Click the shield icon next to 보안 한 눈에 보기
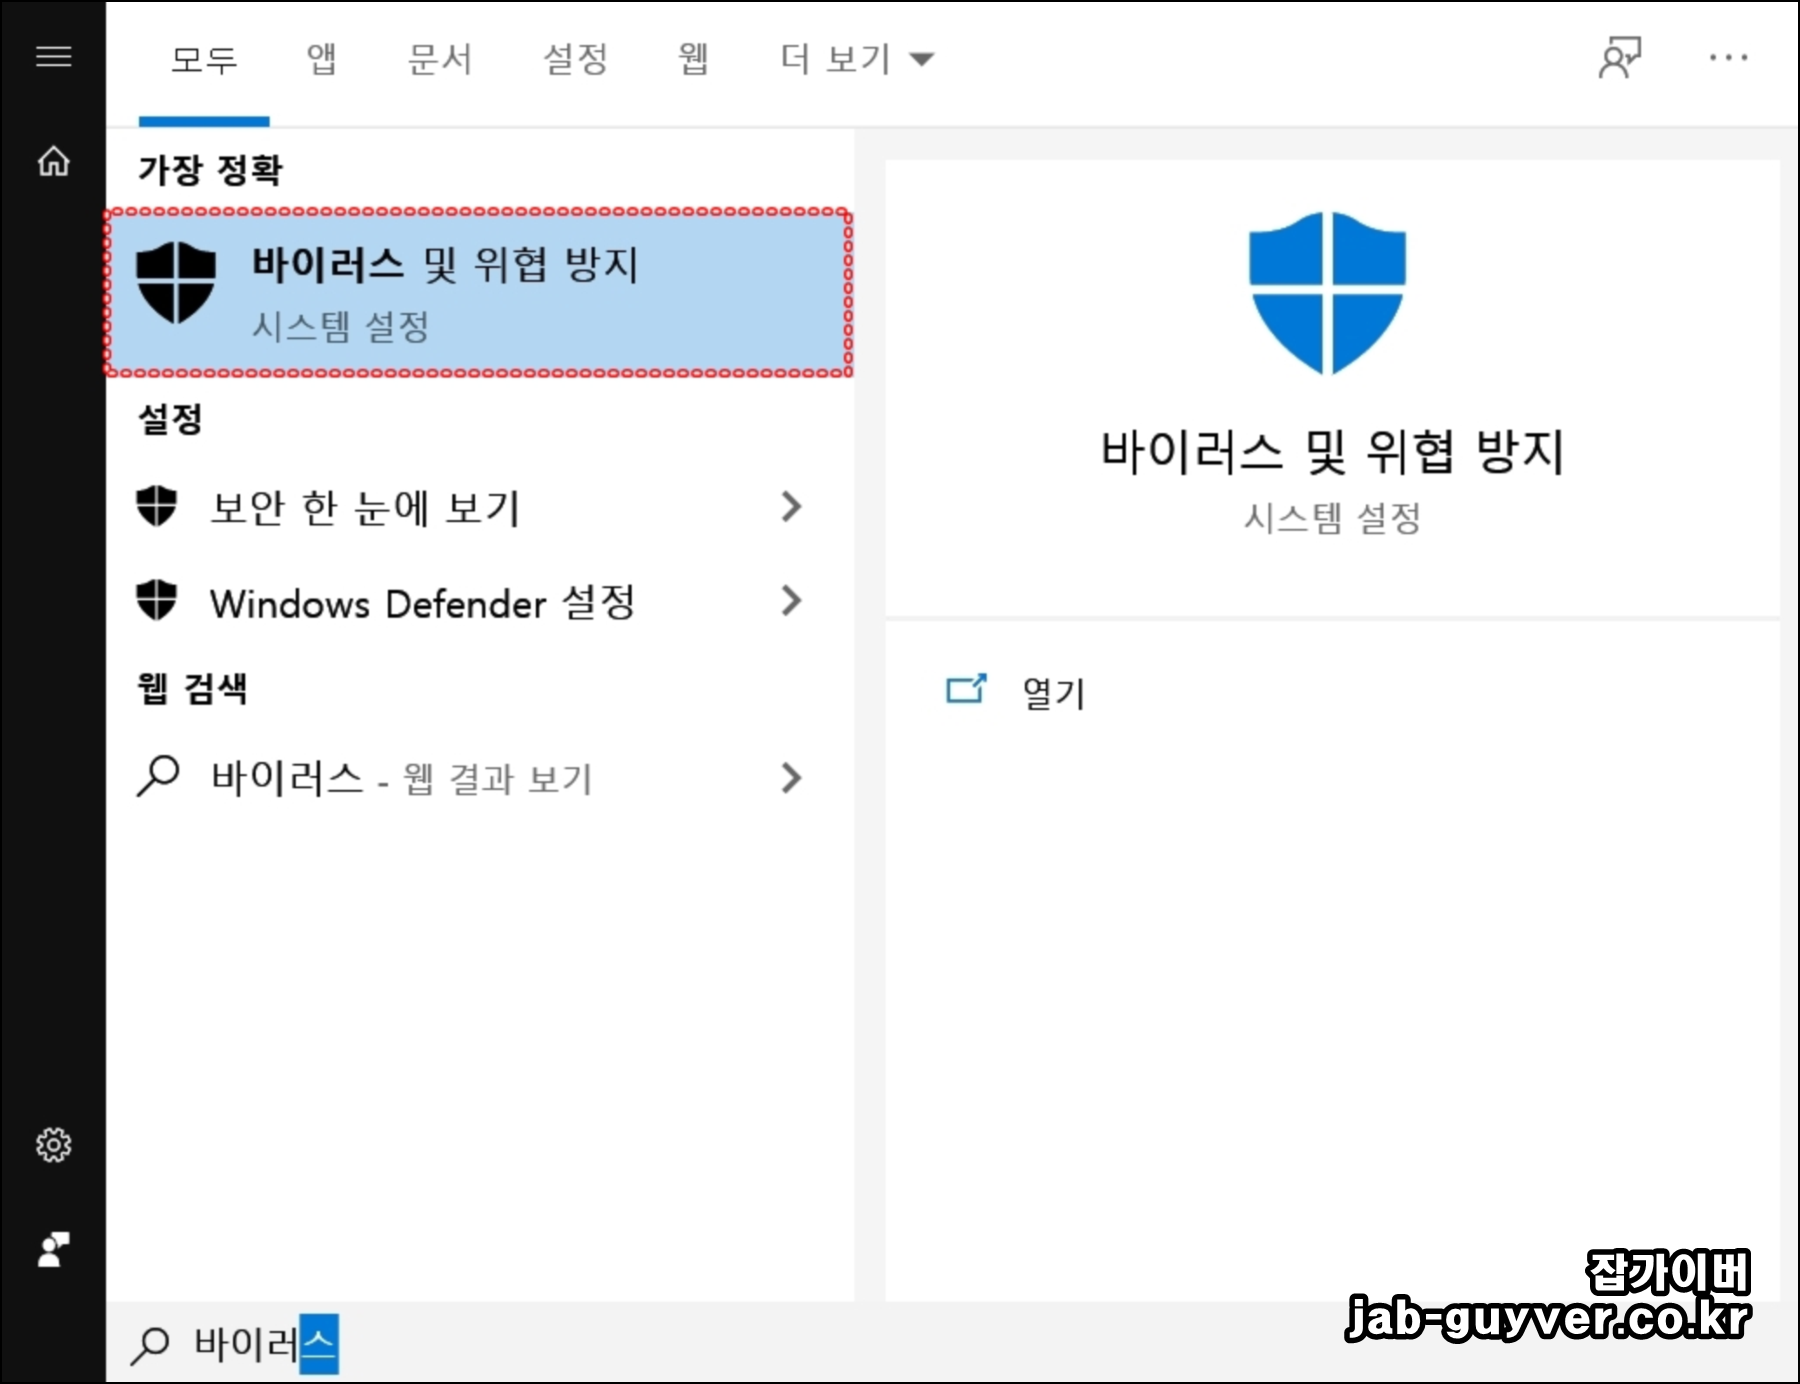1800x1384 pixels. 156,506
